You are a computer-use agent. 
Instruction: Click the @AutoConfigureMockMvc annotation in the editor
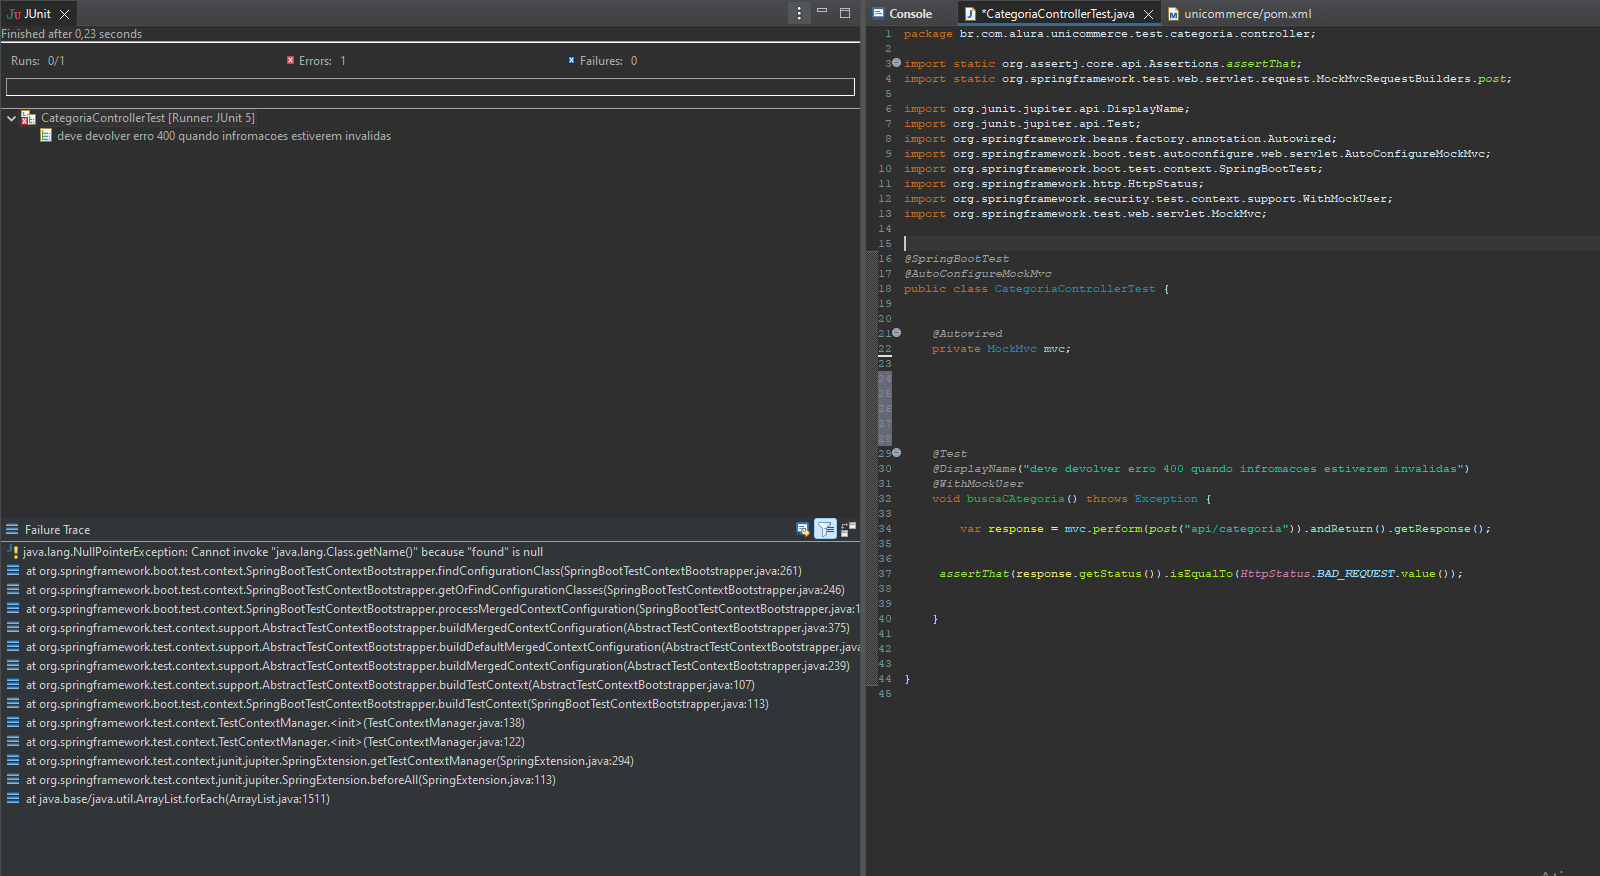coord(978,274)
